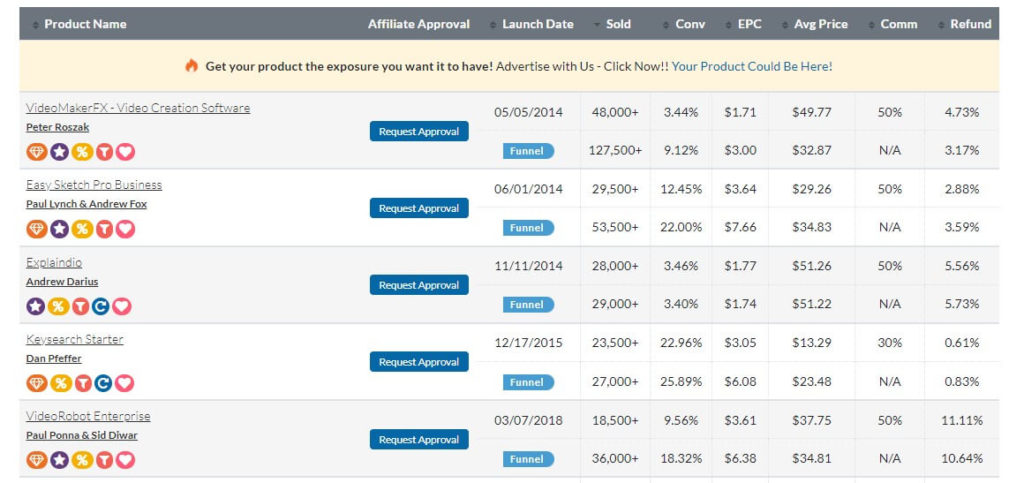Open the Keysearch Starter product link
The image size is (1024, 483).
pos(74,339)
